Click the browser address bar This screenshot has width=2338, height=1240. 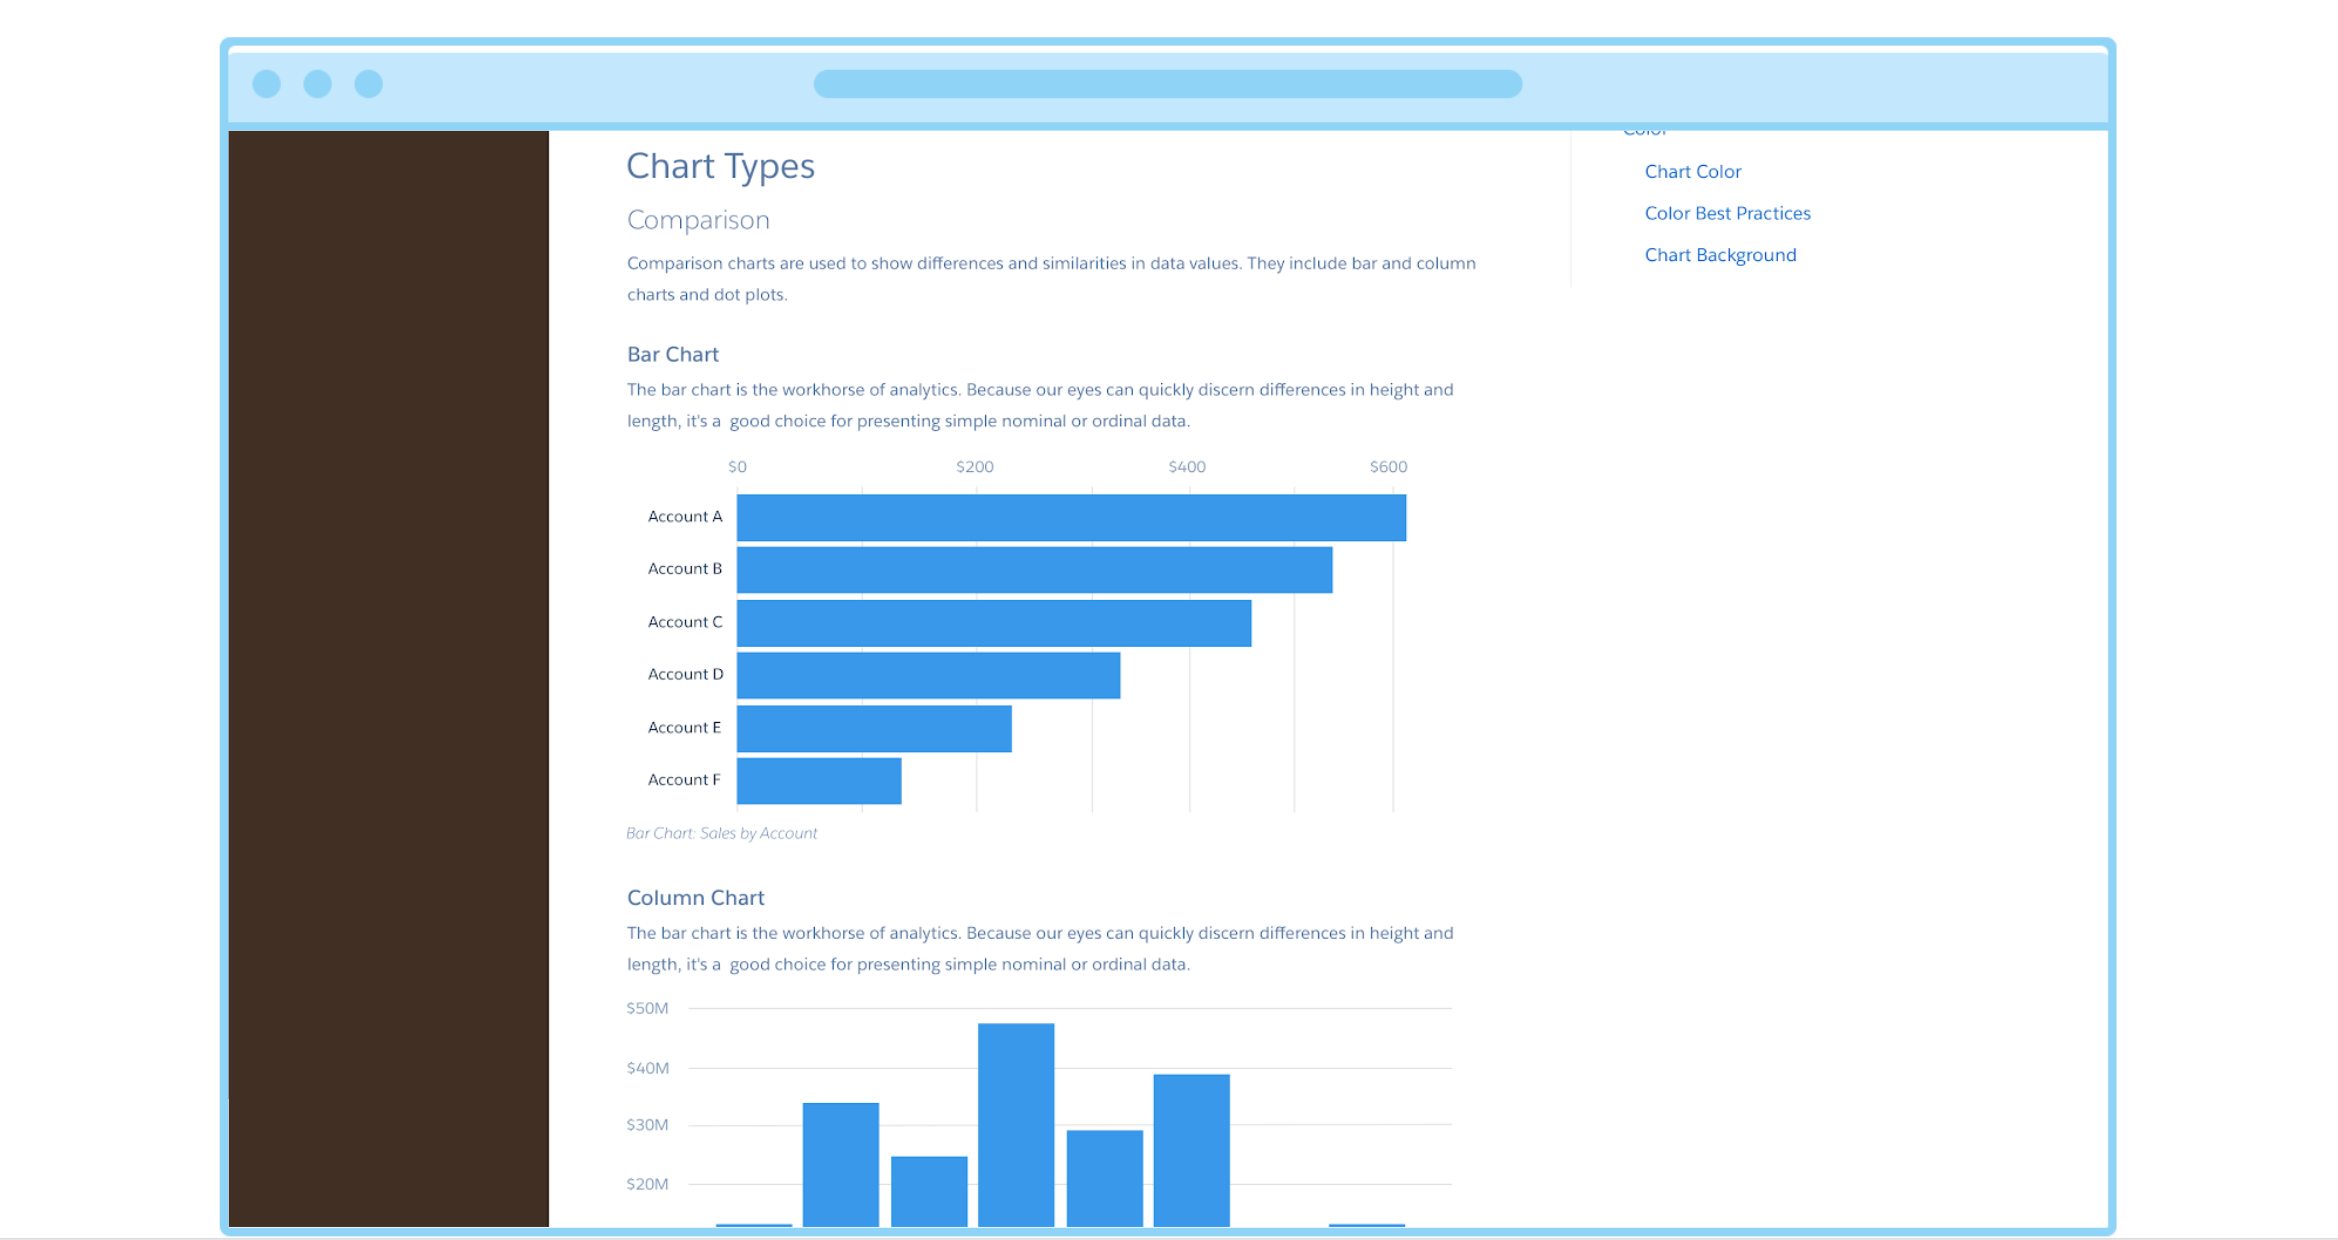(1167, 84)
